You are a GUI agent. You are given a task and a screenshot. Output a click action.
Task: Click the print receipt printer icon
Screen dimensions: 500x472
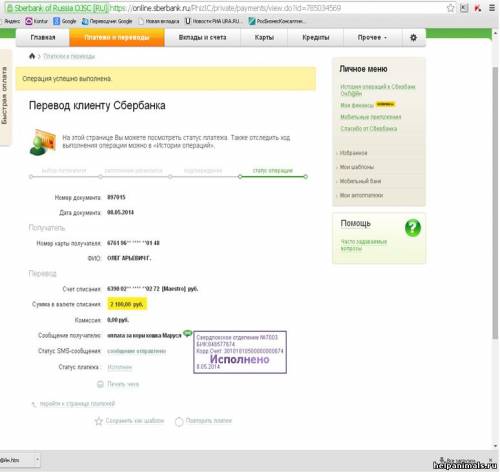click(100, 384)
